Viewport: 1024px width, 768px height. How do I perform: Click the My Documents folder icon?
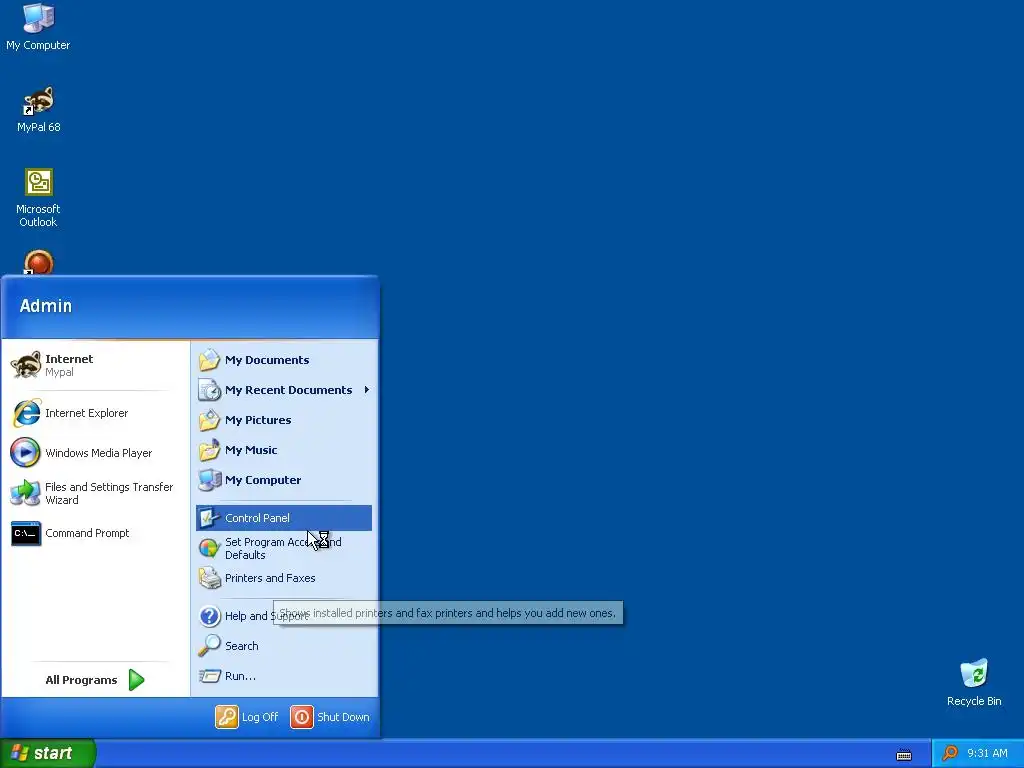click(x=210, y=360)
